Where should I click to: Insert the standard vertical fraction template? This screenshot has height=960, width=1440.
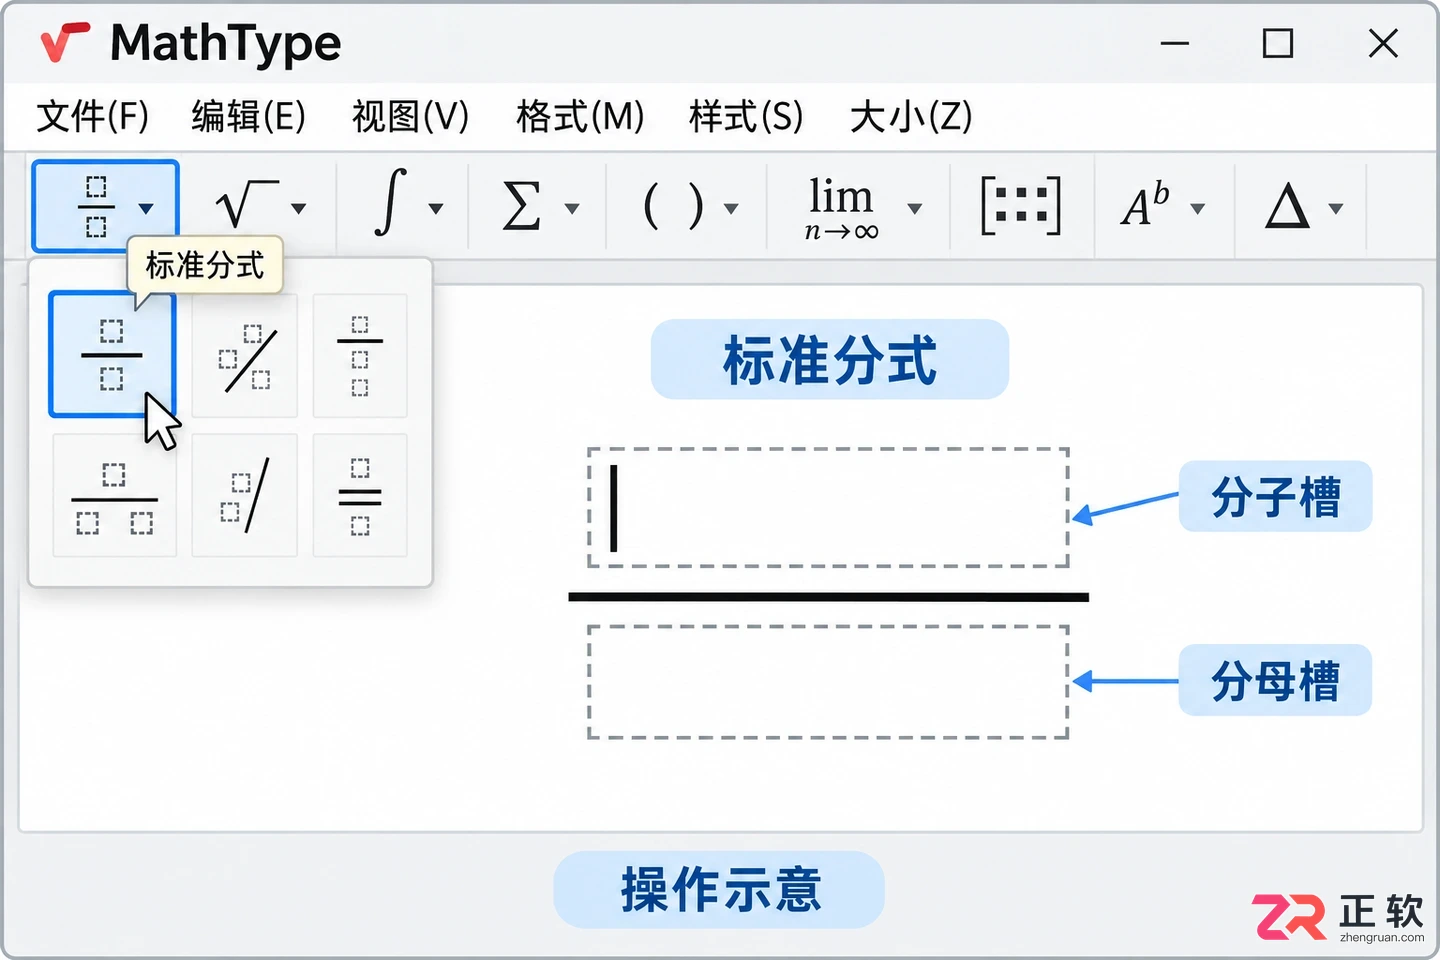(x=112, y=354)
